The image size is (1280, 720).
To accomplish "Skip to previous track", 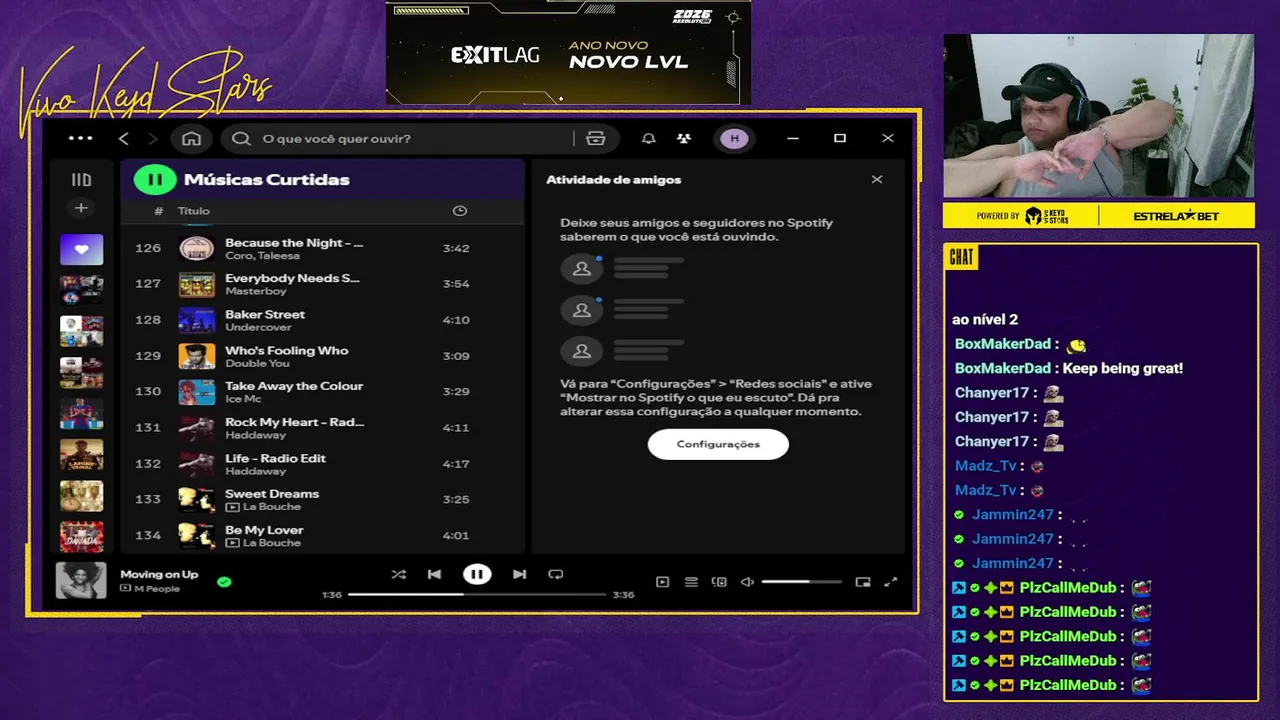I will click(434, 574).
